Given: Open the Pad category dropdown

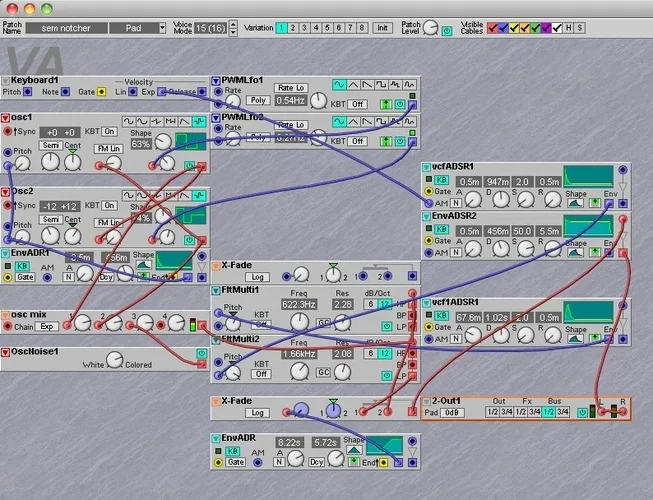Looking at the screenshot, I should coord(137,28).
